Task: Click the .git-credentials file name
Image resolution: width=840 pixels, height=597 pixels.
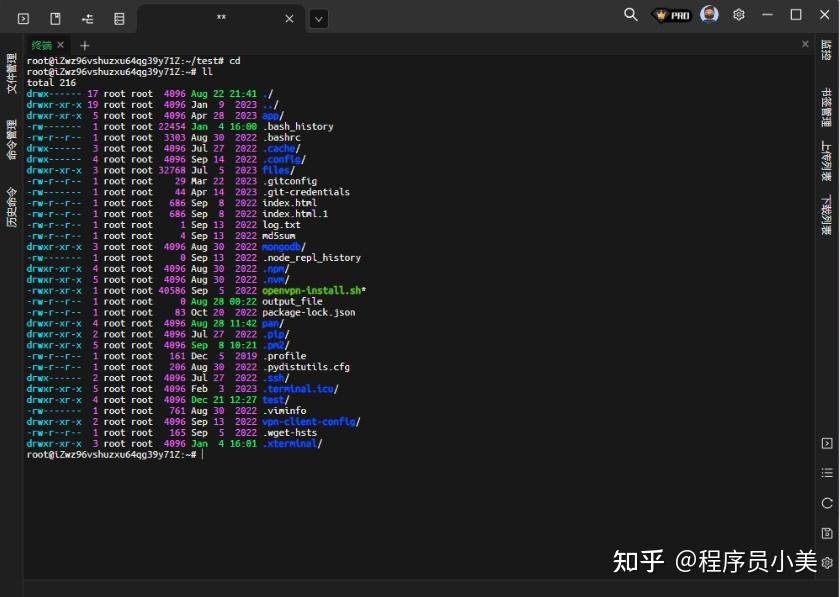Action: click(x=306, y=192)
